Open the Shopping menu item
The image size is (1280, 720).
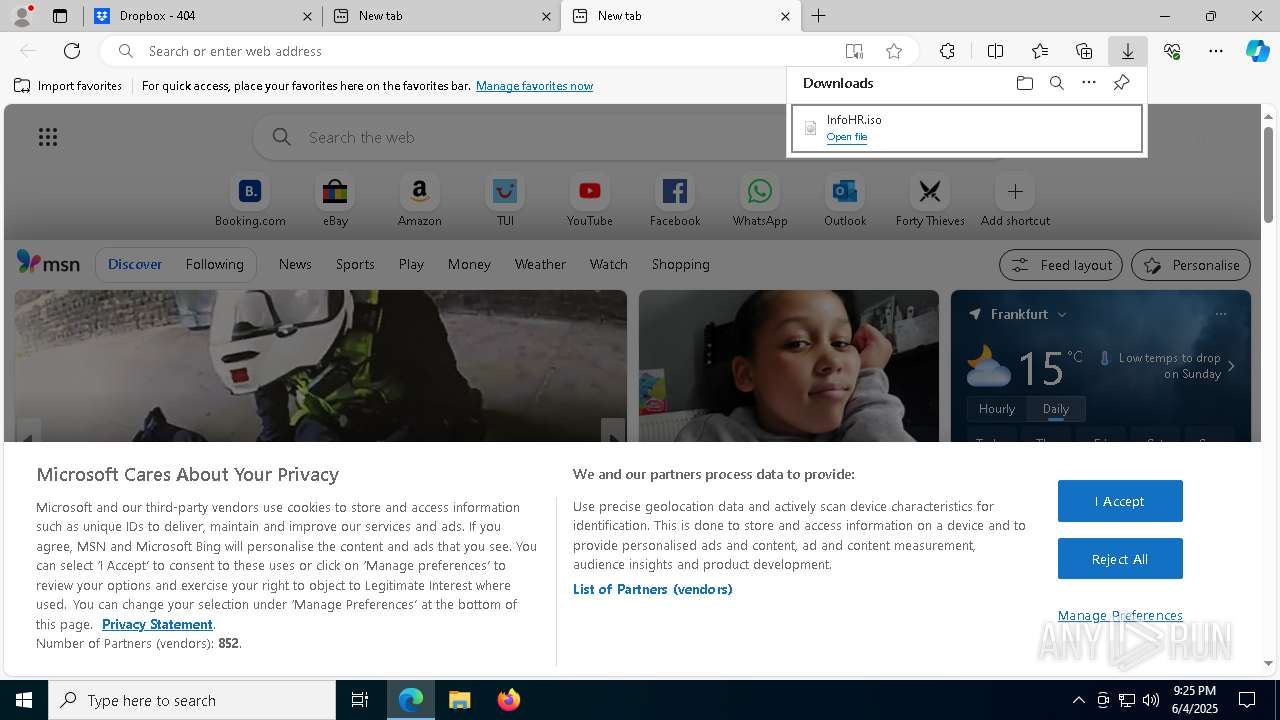[x=681, y=264]
